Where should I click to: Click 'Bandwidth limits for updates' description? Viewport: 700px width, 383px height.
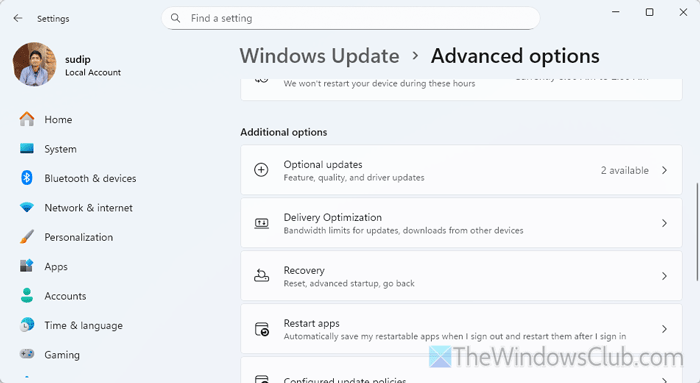[403, 231]
